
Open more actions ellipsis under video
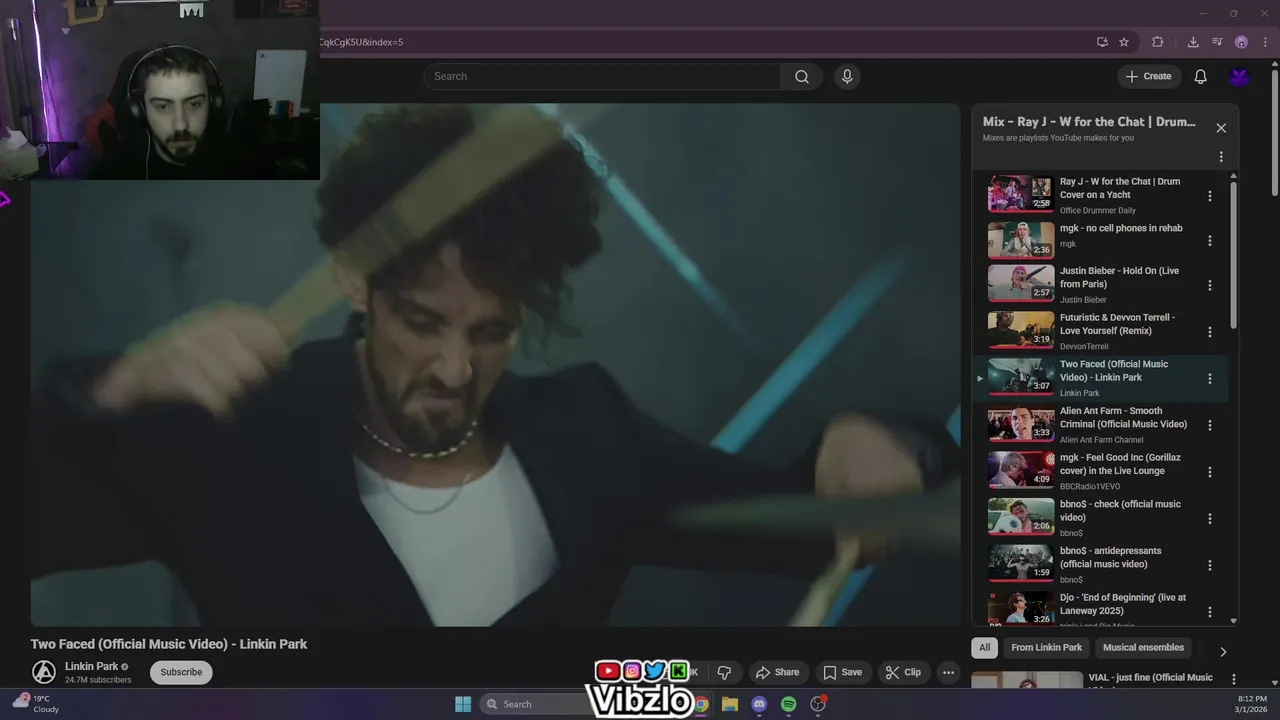[949, 672]
